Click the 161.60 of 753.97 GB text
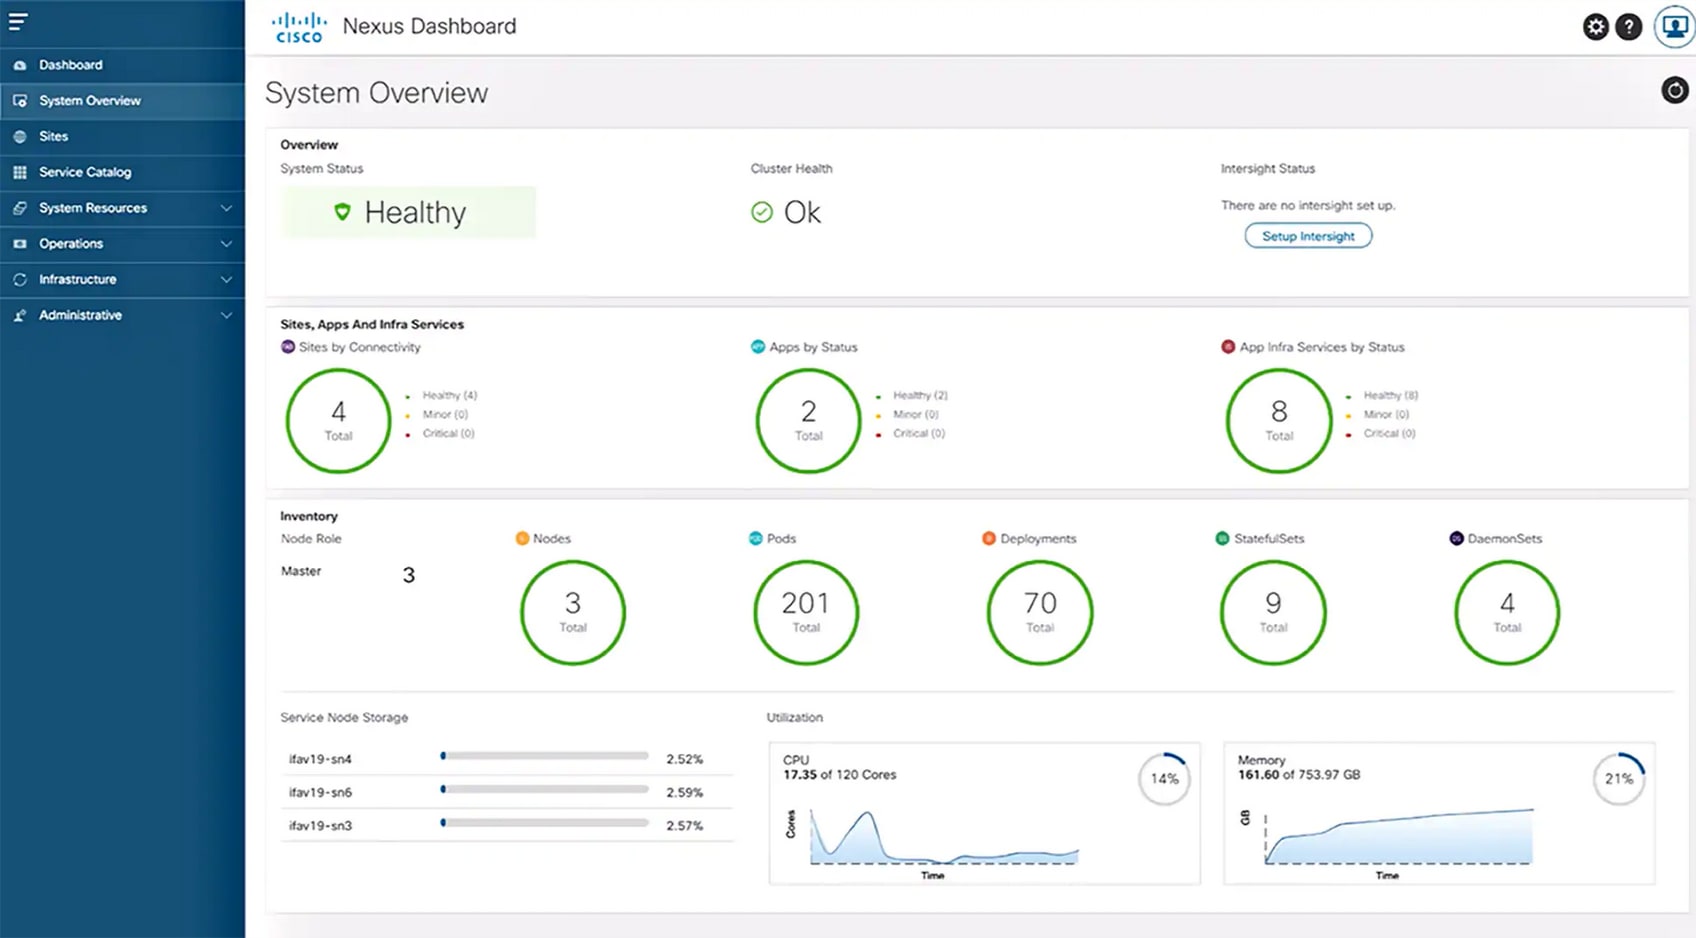1696x938 pixels. pyautogui.click(x=1299, y=775)
